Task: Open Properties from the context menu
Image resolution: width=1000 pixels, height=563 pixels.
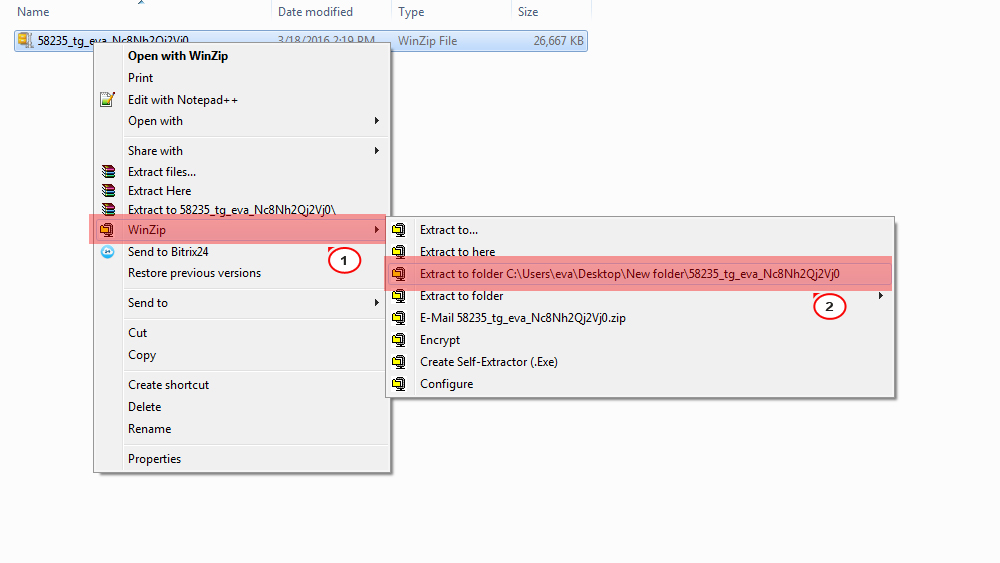Action: click(242, 459)
